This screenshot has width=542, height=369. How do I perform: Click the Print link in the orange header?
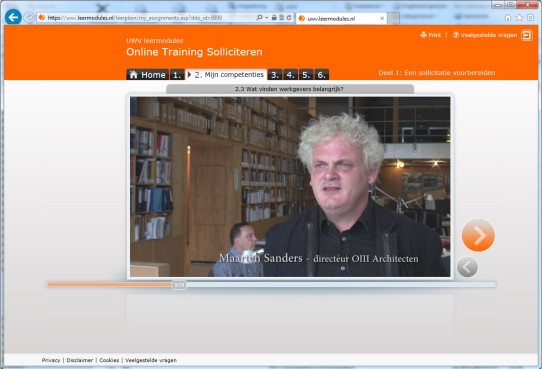(431, 35)
